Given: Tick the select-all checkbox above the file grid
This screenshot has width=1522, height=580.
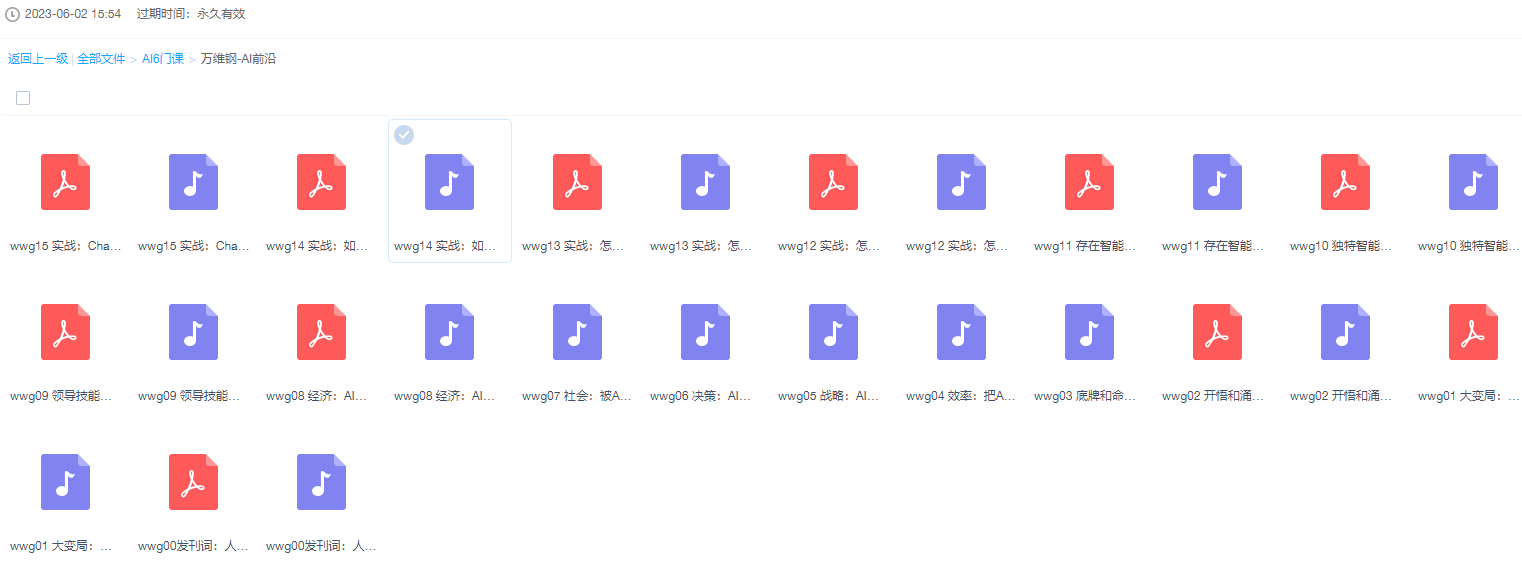Looking at the screenshot, I should tap(23, 98).
